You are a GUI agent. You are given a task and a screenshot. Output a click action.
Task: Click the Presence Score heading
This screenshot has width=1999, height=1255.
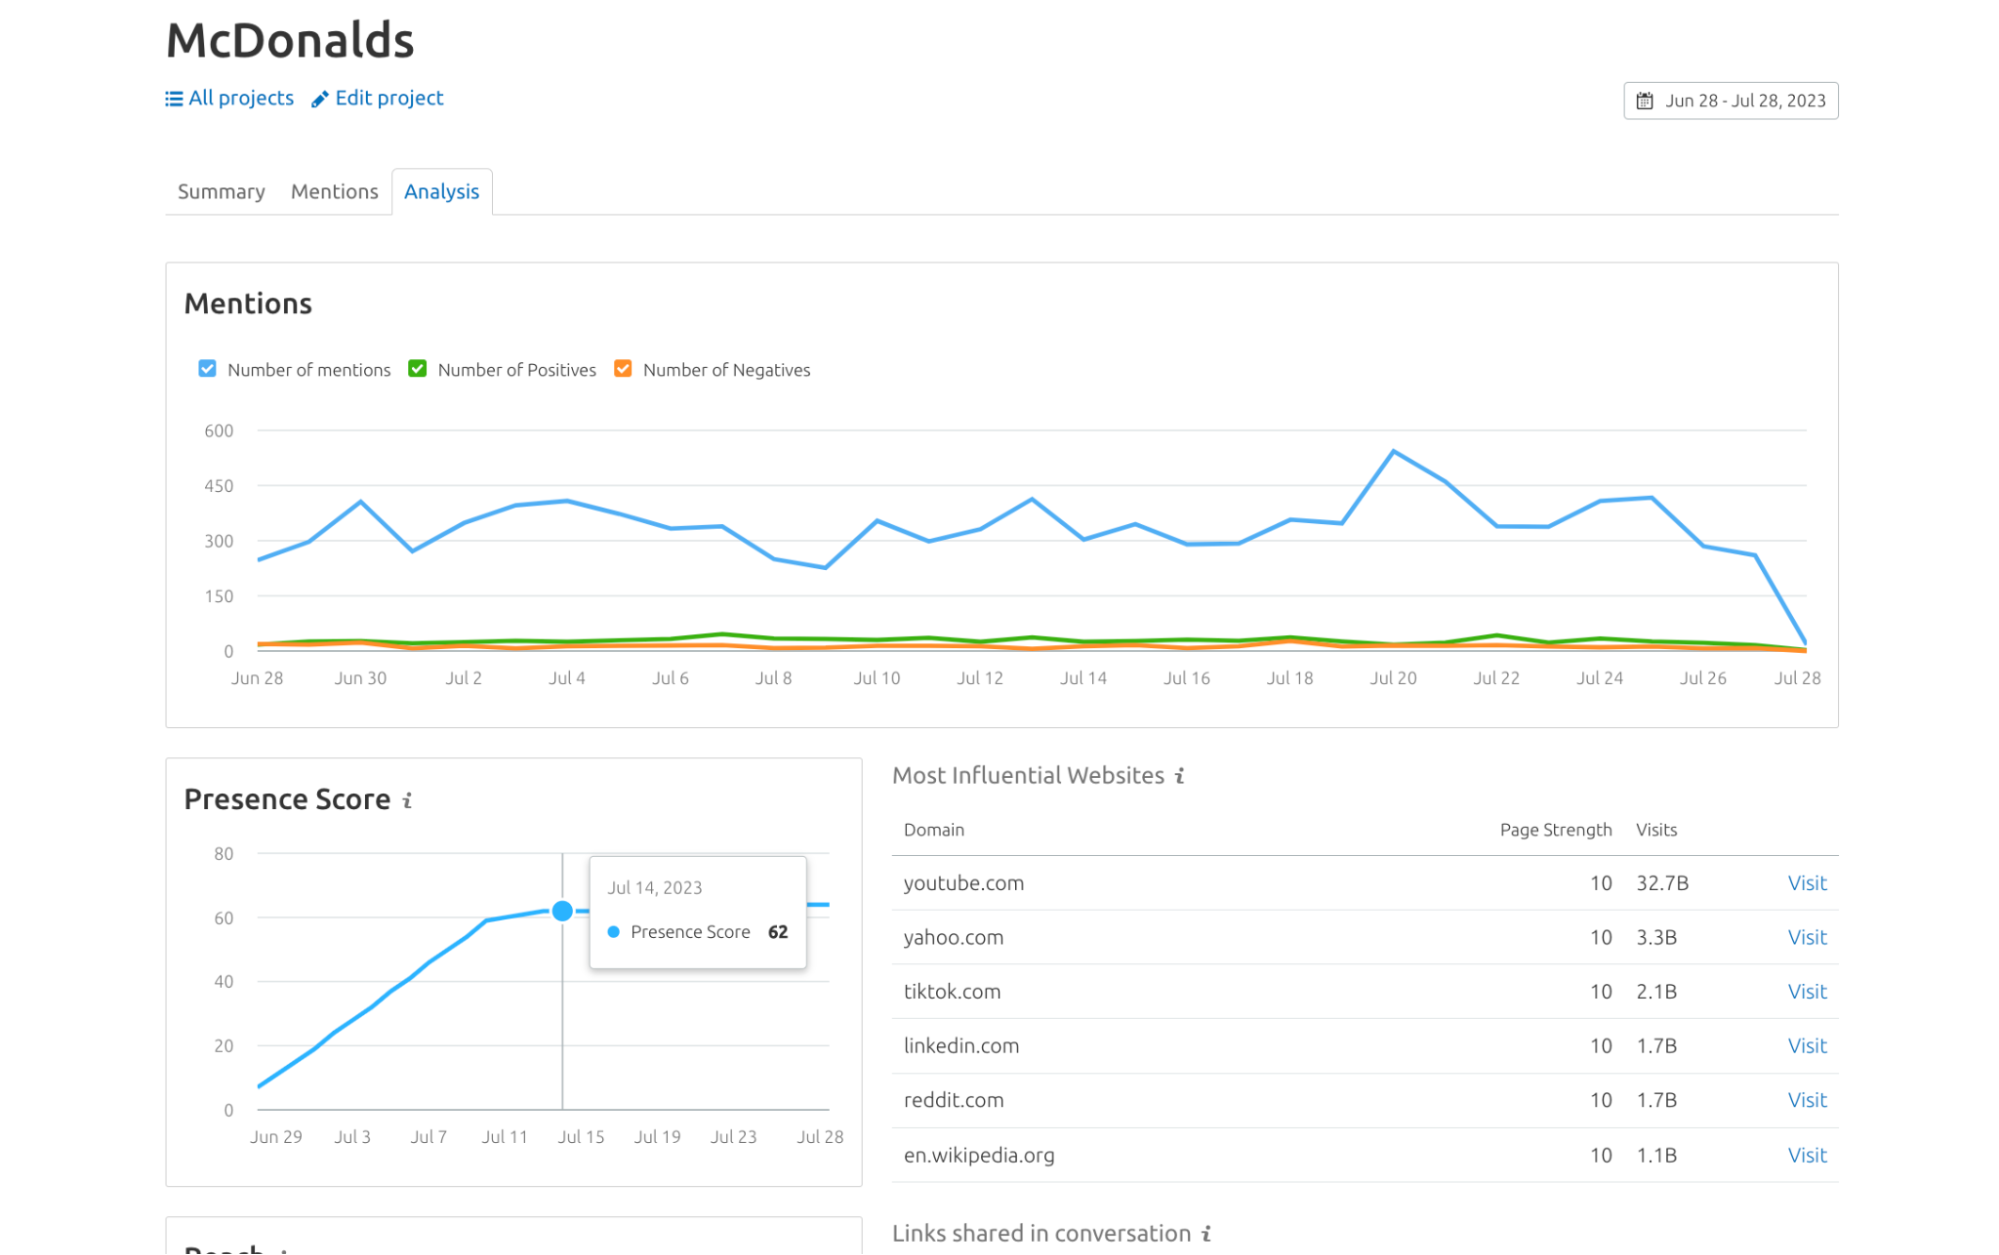(287, 800)
